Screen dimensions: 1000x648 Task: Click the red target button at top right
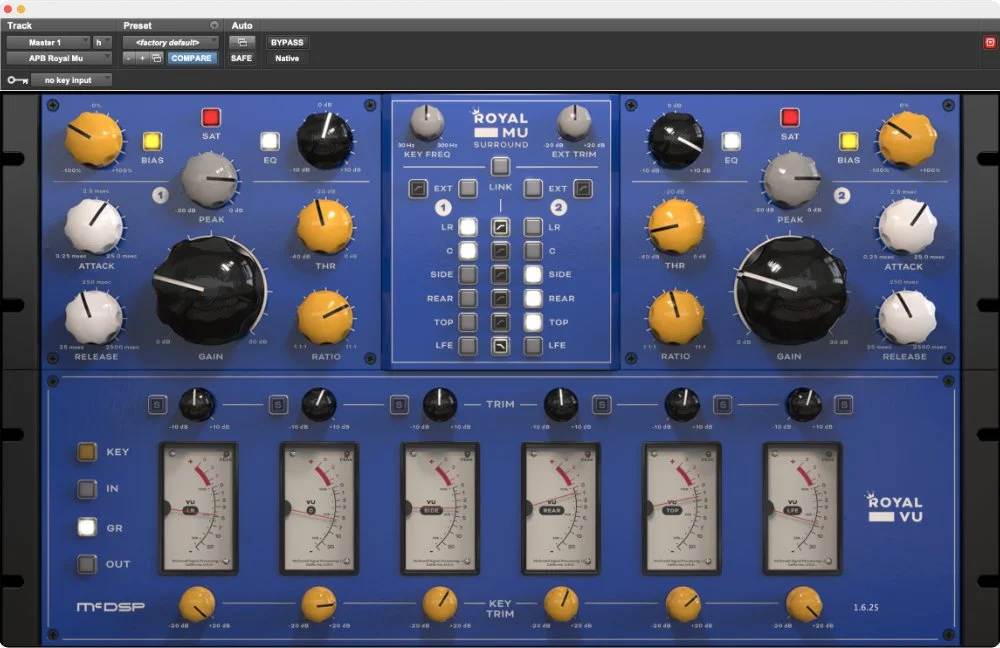point(990,42)
